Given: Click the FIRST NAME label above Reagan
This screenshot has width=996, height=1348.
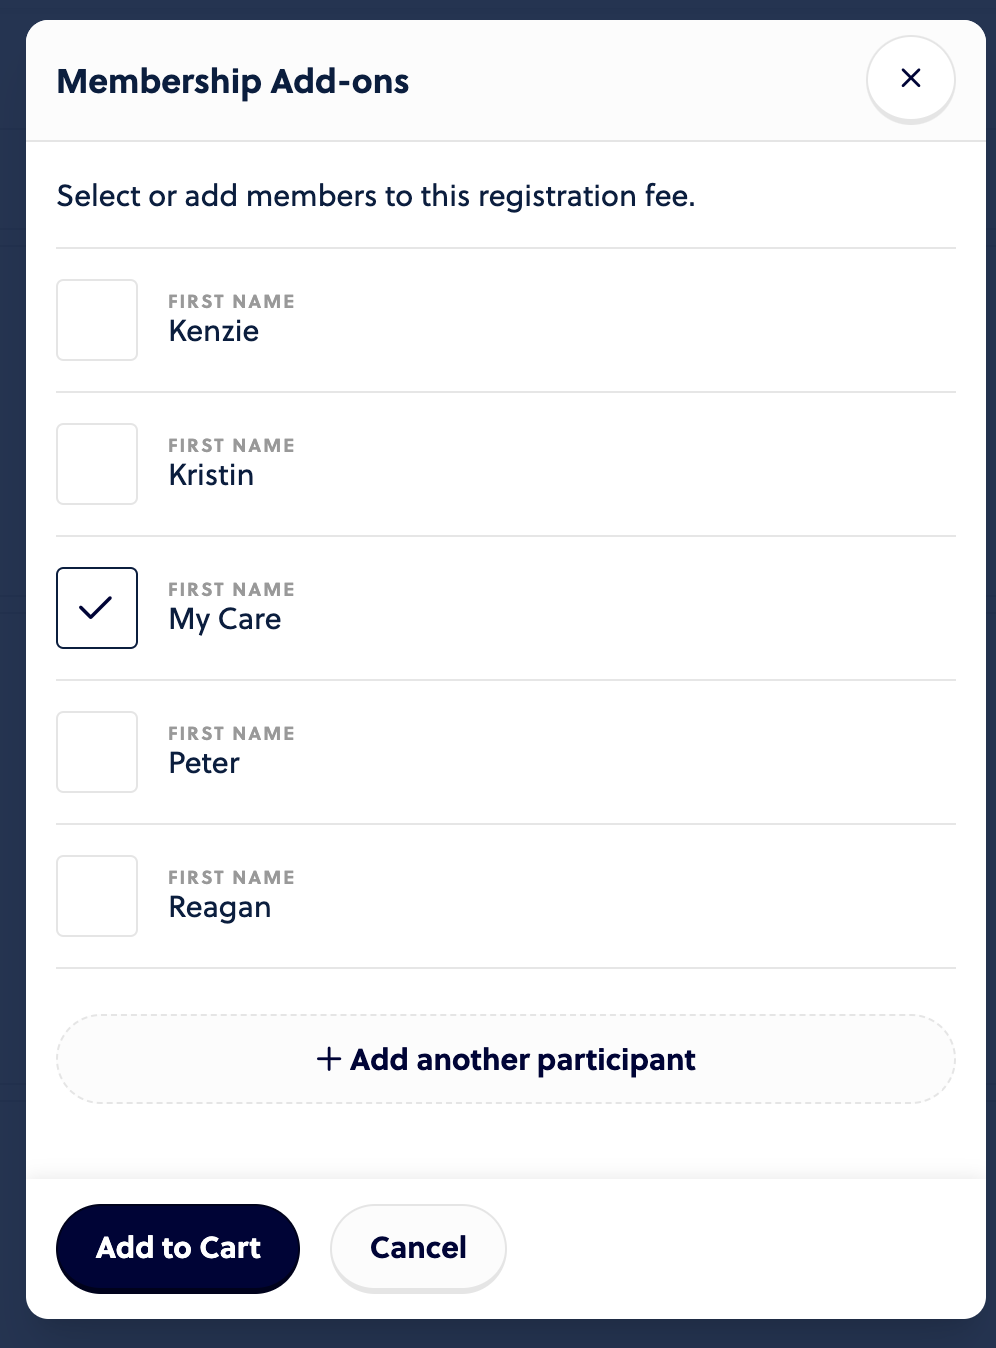Looking at the screenshot, I should tap(231, 877).
